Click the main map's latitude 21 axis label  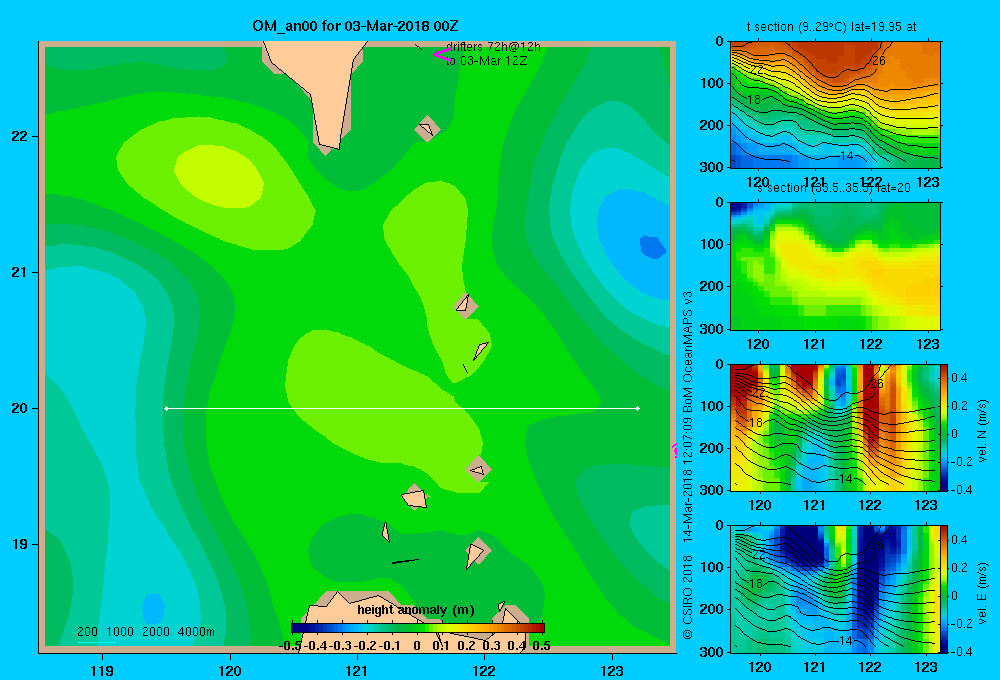coord(20,272)
